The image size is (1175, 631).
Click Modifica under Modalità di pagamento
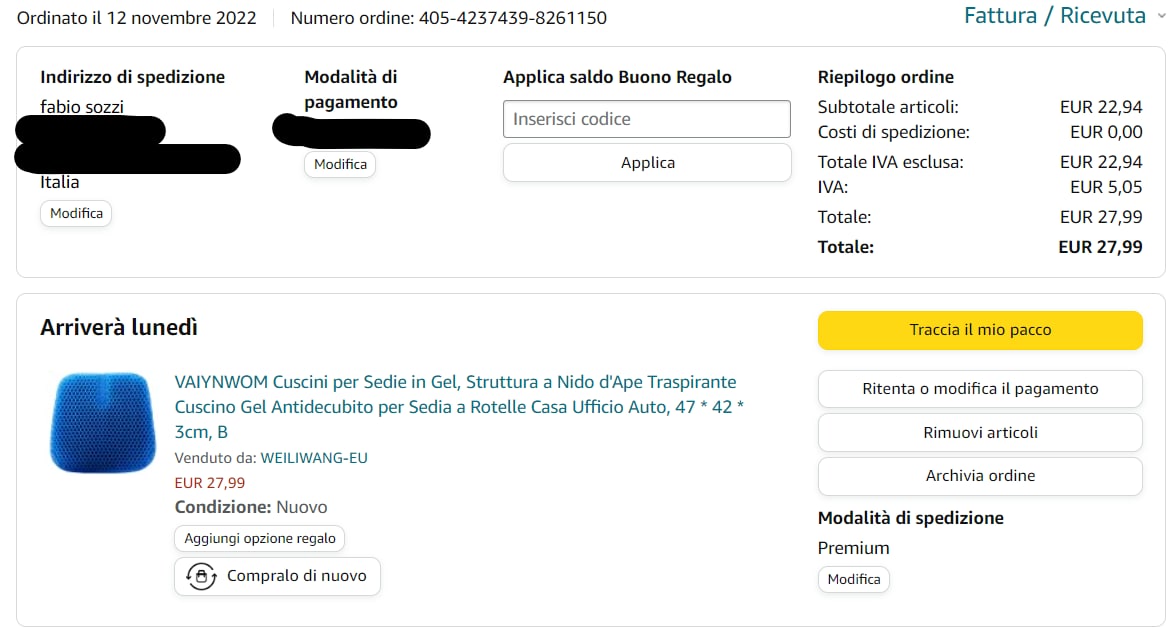(340, 164)
